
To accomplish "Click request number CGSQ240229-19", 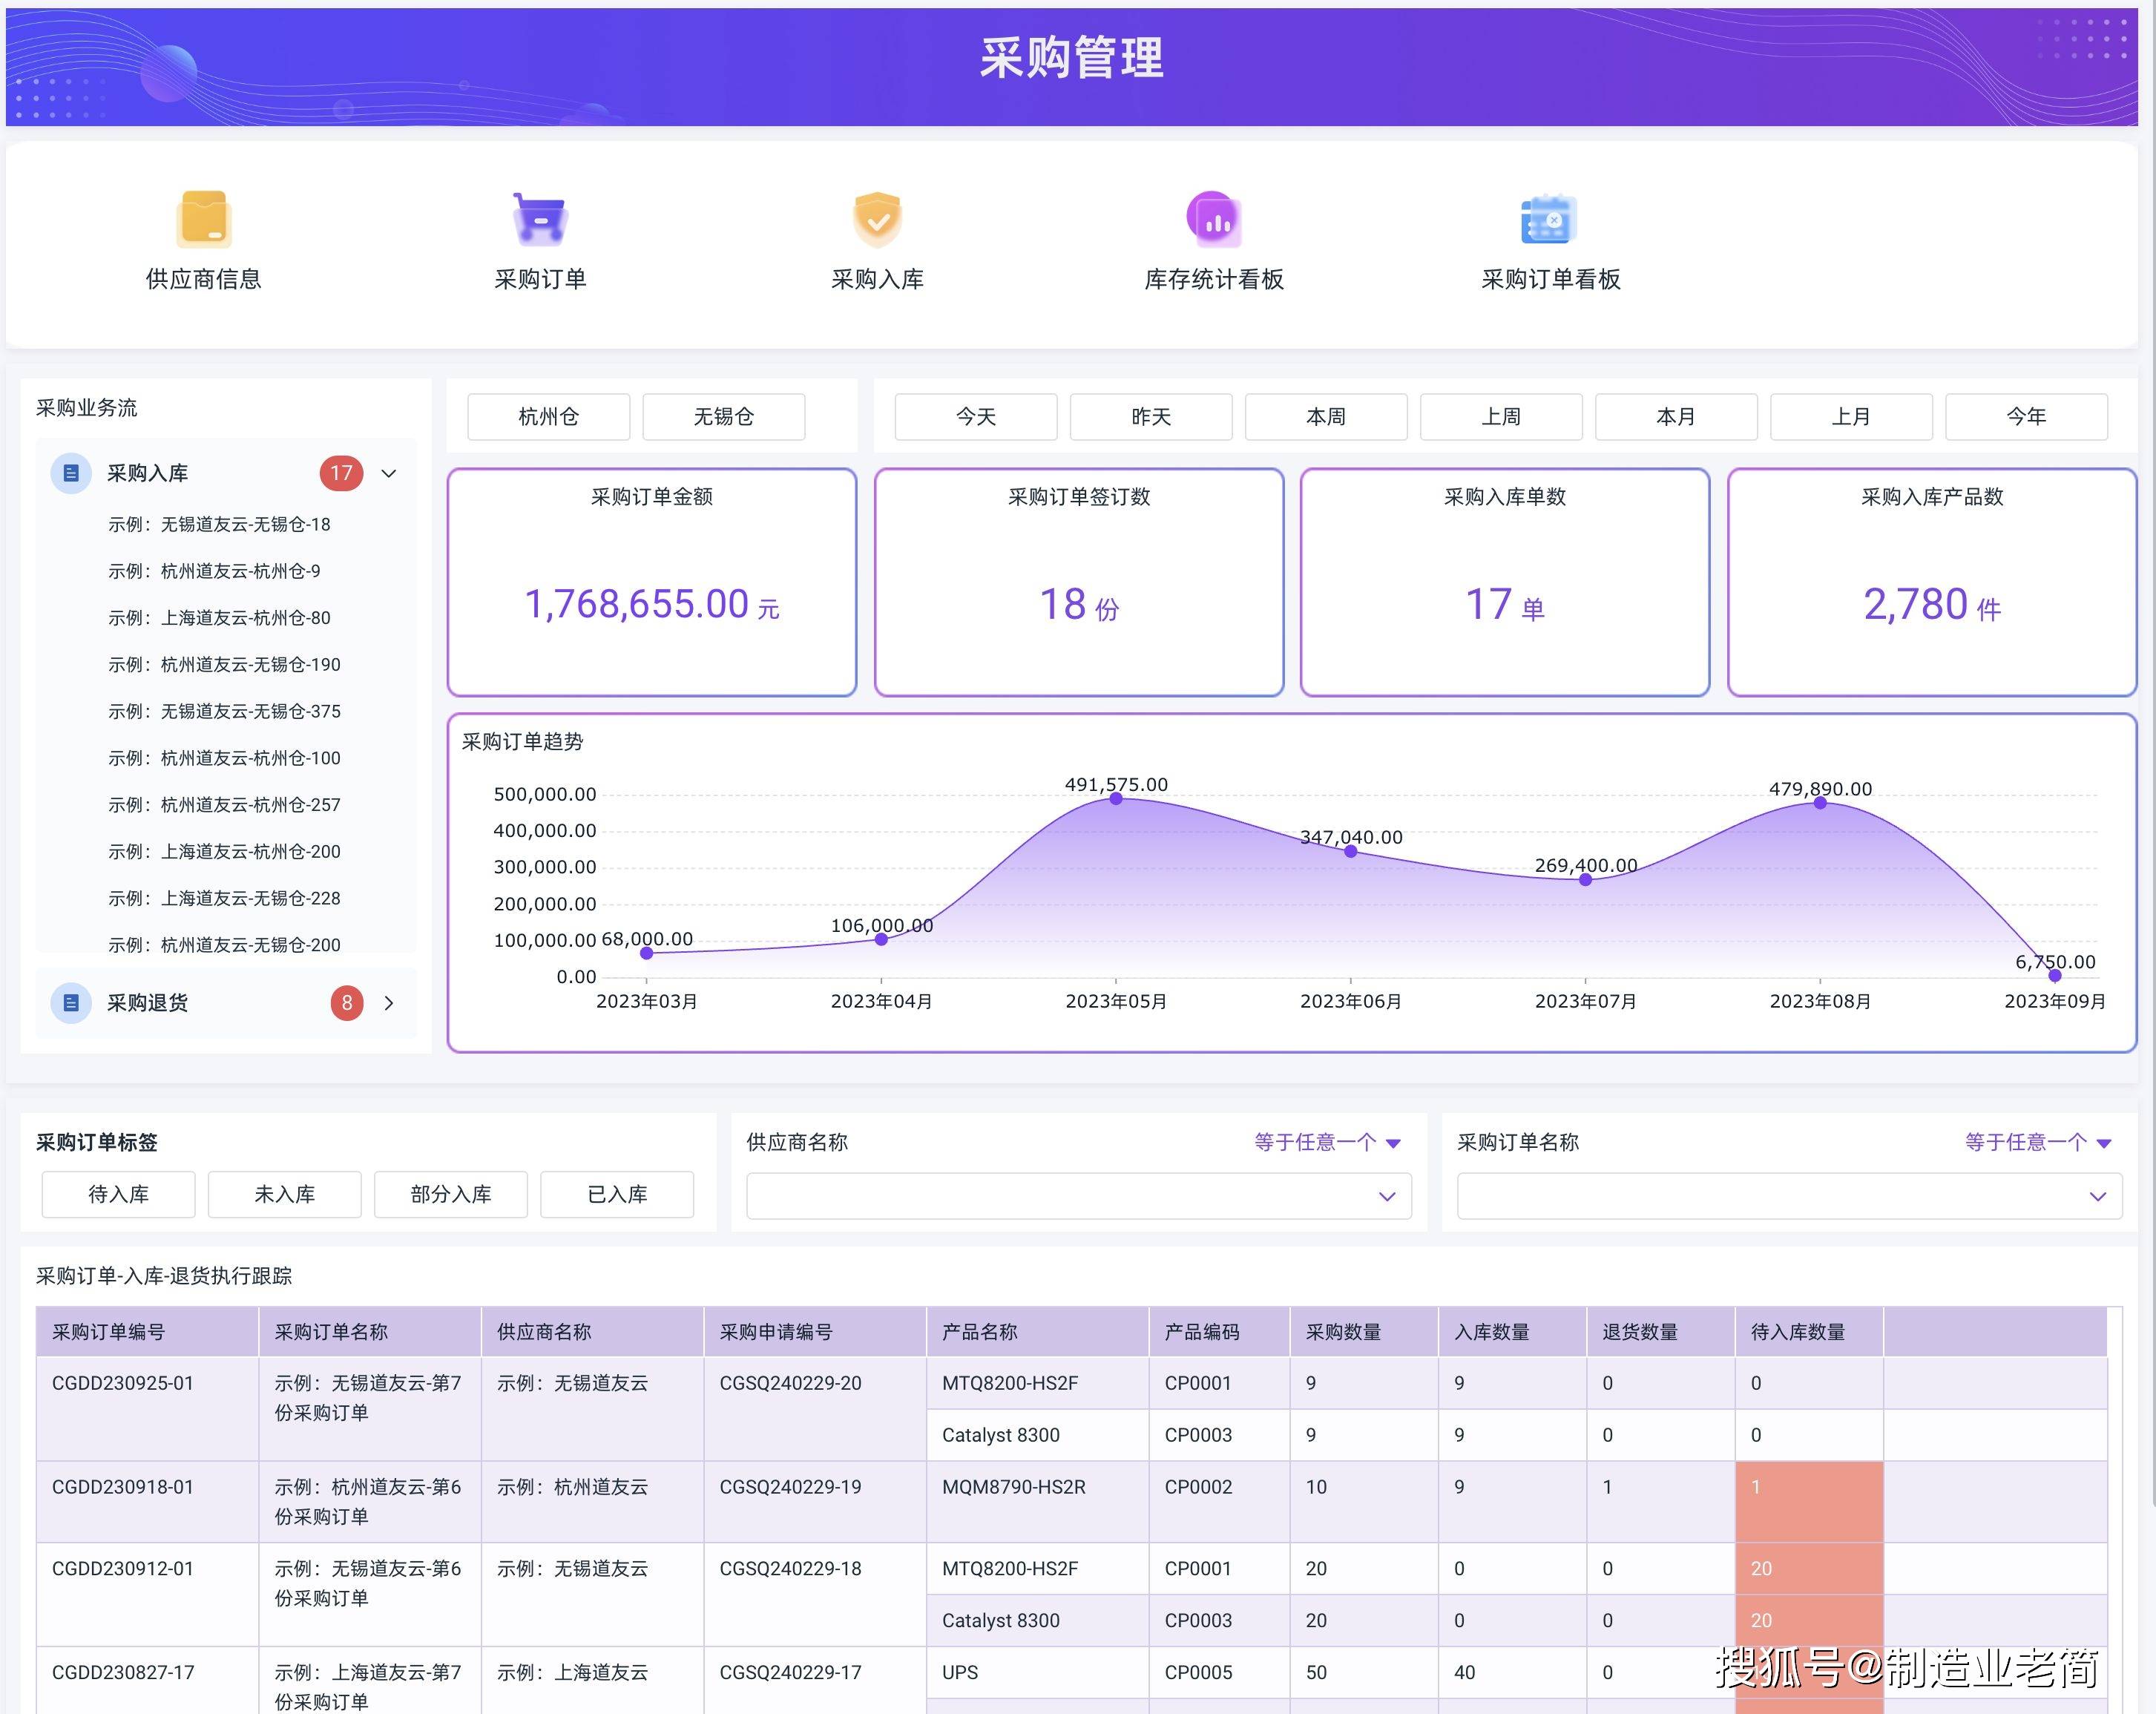I will [790, 1487].
